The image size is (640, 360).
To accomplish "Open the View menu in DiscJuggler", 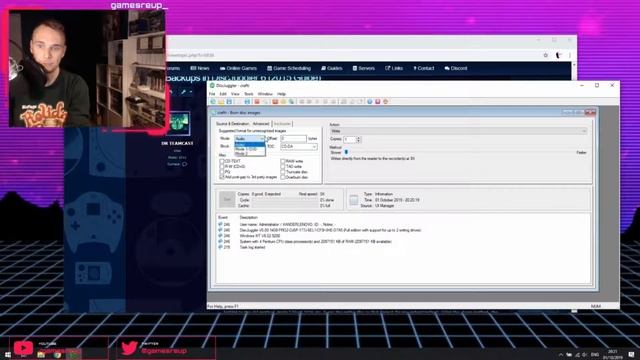I will point(235,94).
